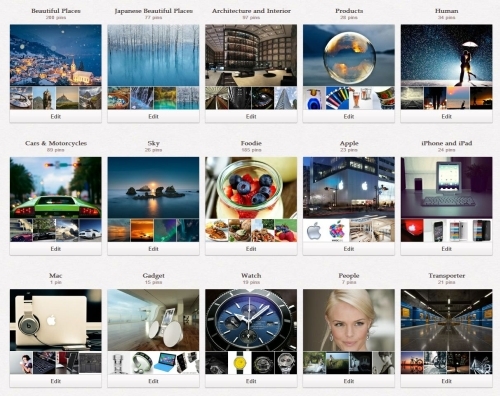Open berry parfait cover of Foodie

click(251, 187)
